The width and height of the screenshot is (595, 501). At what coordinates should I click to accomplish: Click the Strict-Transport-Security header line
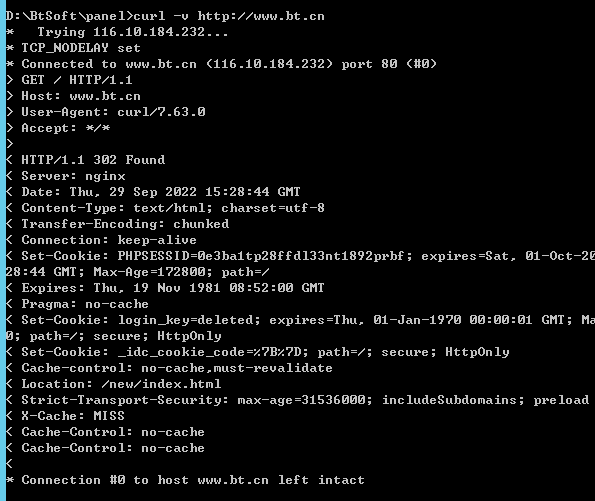[297, 400]
